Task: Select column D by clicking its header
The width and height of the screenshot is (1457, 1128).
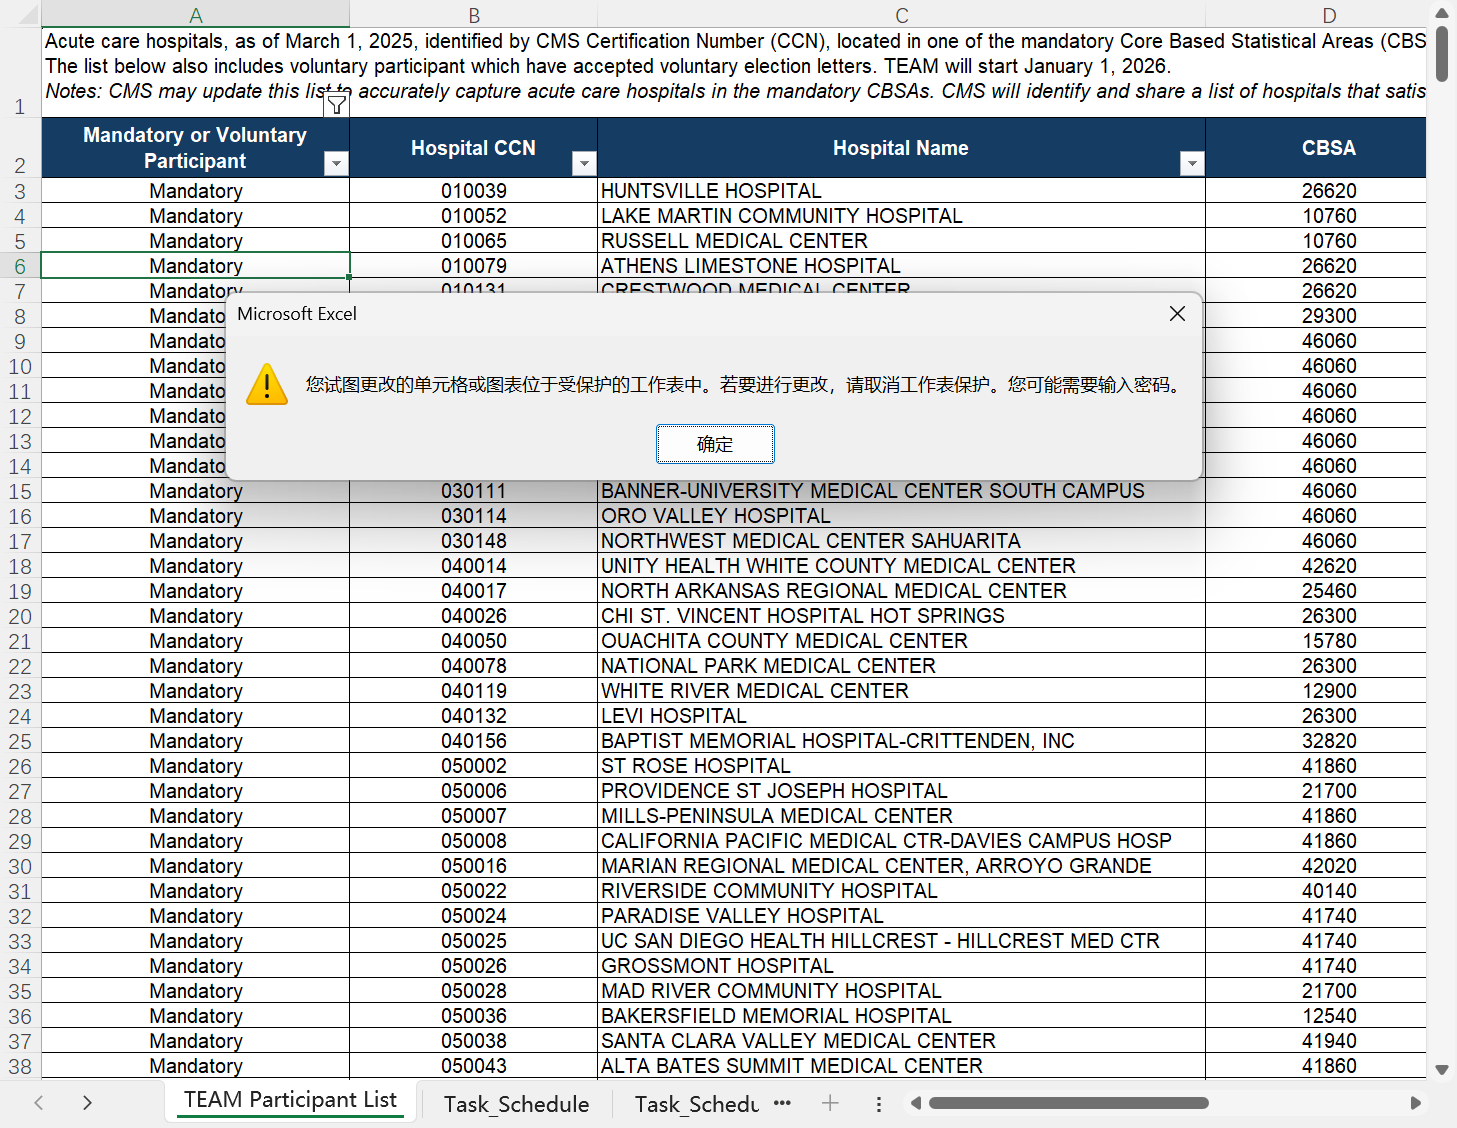Action: point(1329,15)
